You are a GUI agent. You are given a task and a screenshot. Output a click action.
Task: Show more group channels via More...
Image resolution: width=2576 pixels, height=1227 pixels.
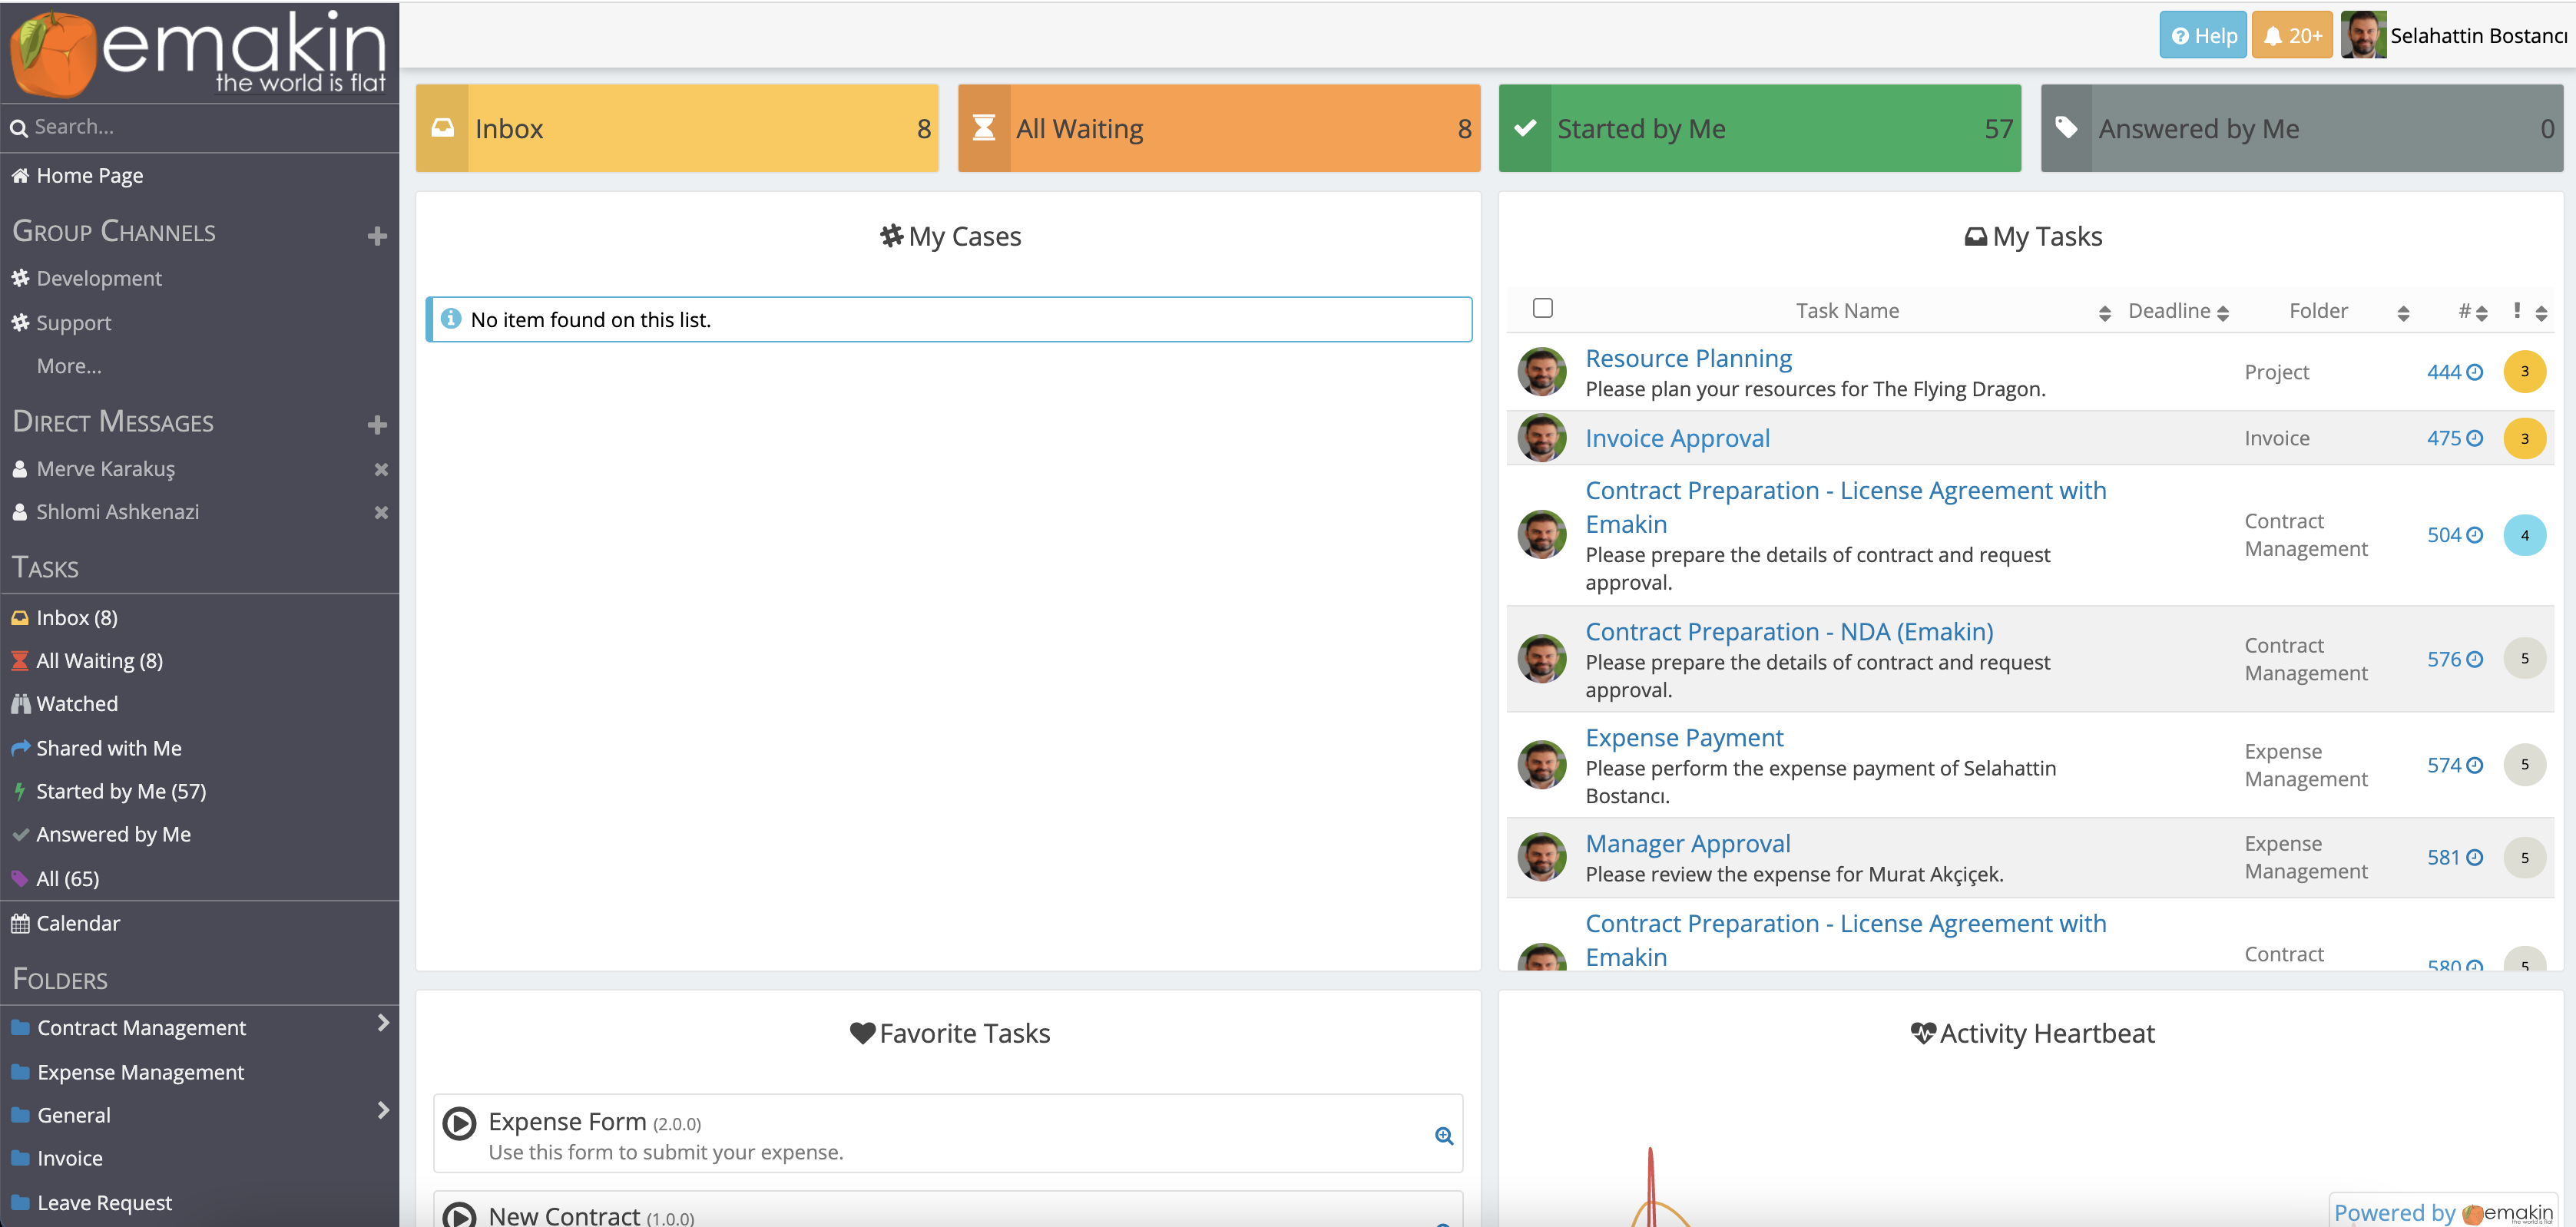click(69, 366)
